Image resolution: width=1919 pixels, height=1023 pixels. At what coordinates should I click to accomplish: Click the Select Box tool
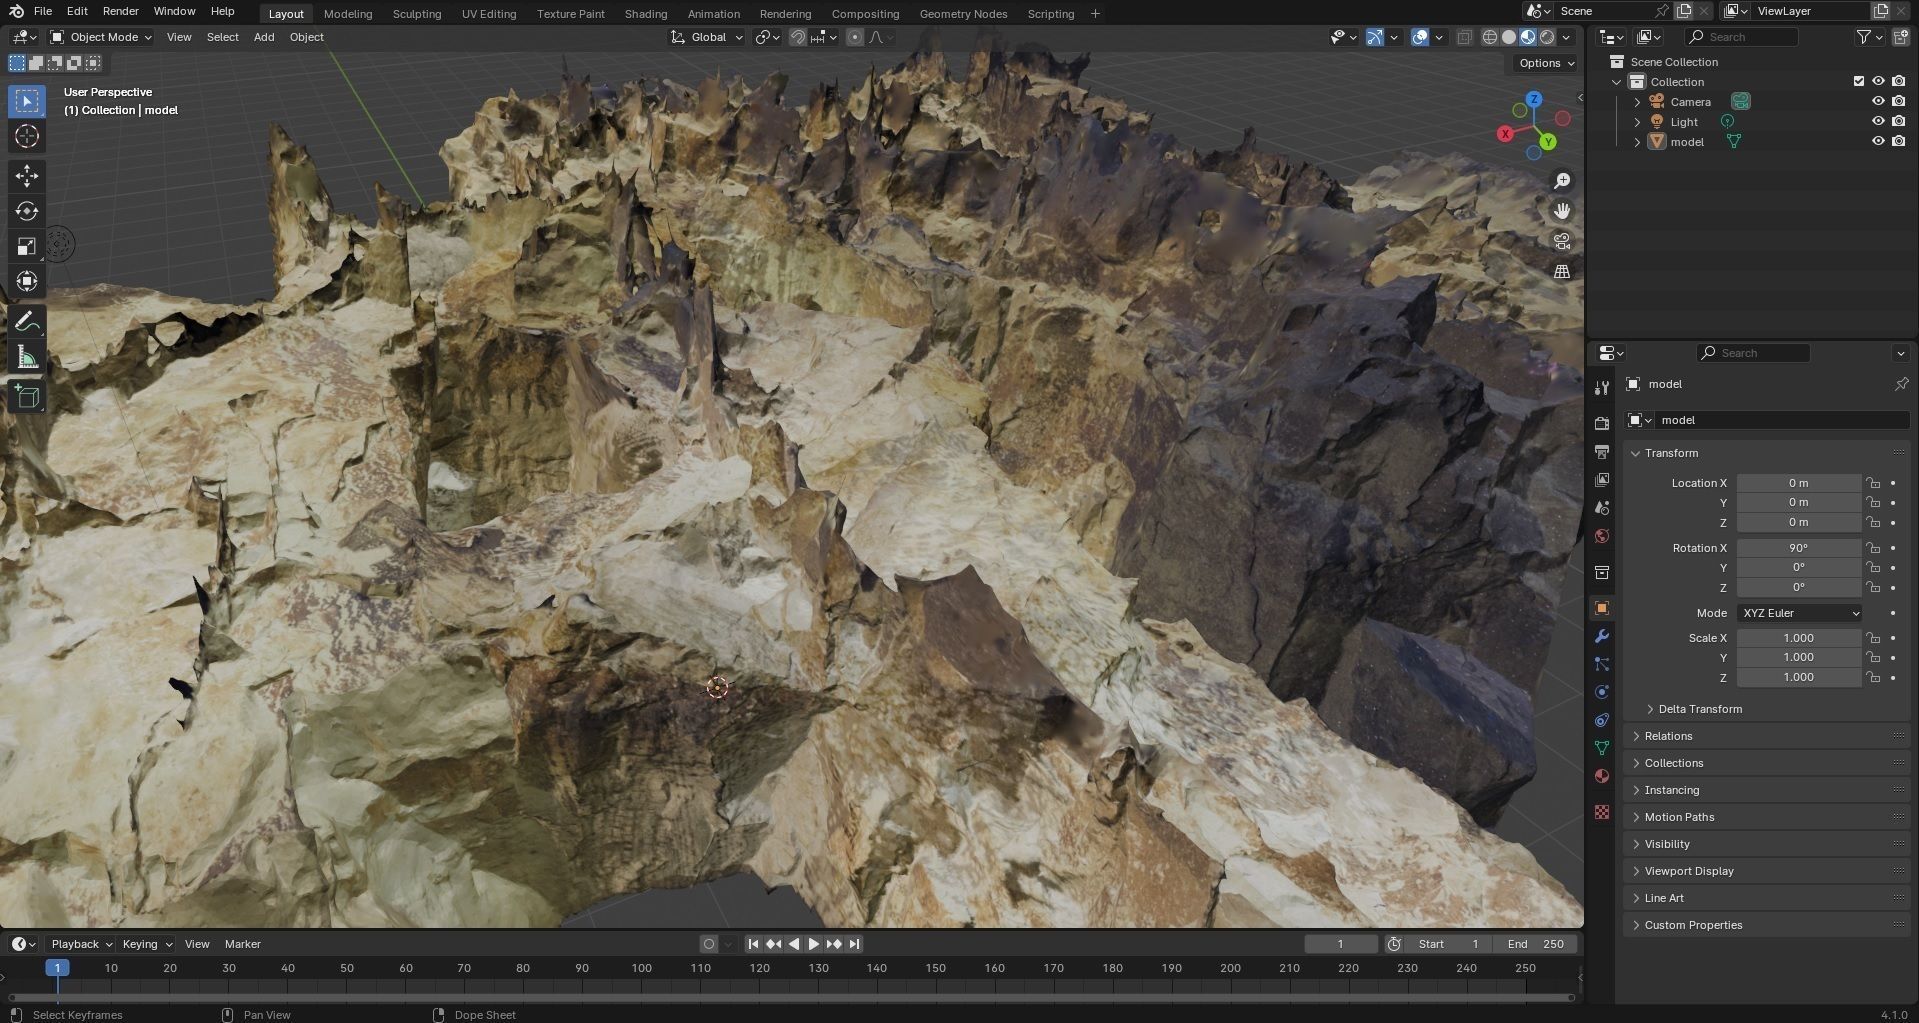tap(27, 101)
